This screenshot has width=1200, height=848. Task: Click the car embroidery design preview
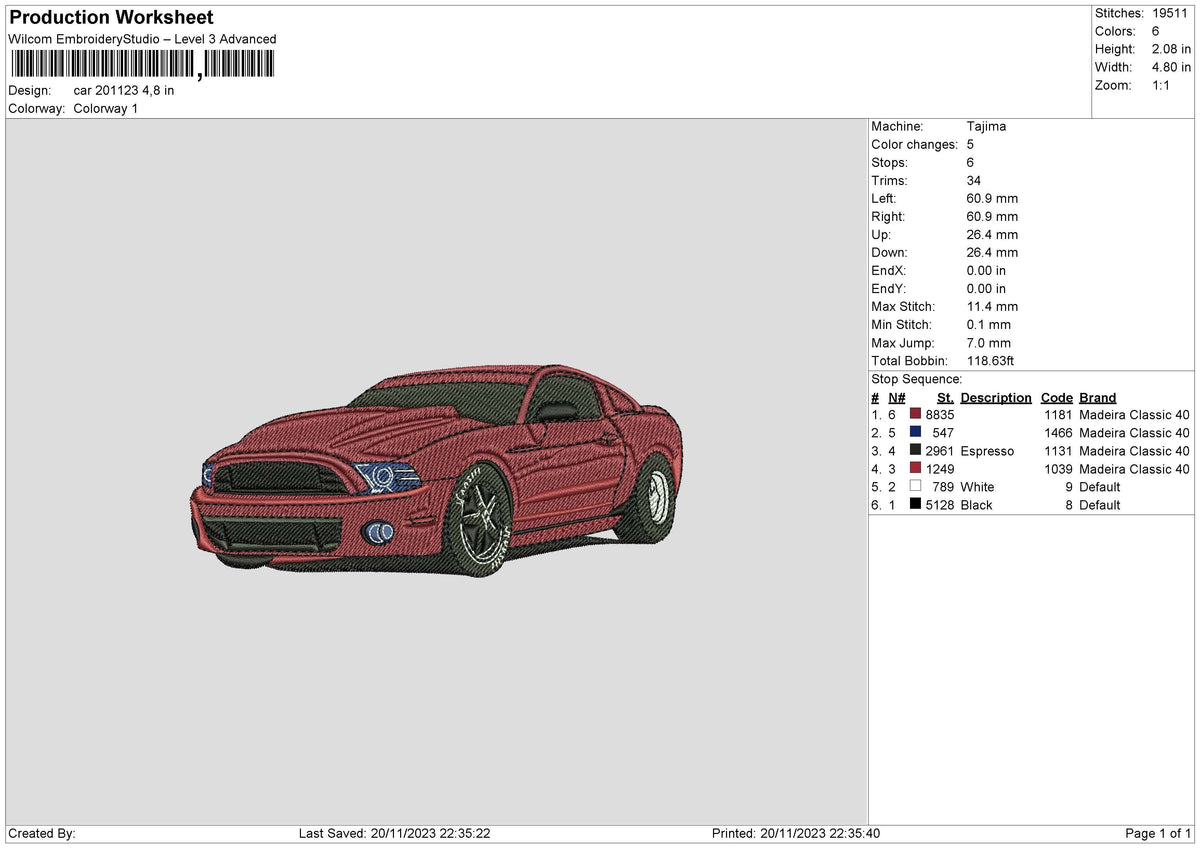click(436, 469)
